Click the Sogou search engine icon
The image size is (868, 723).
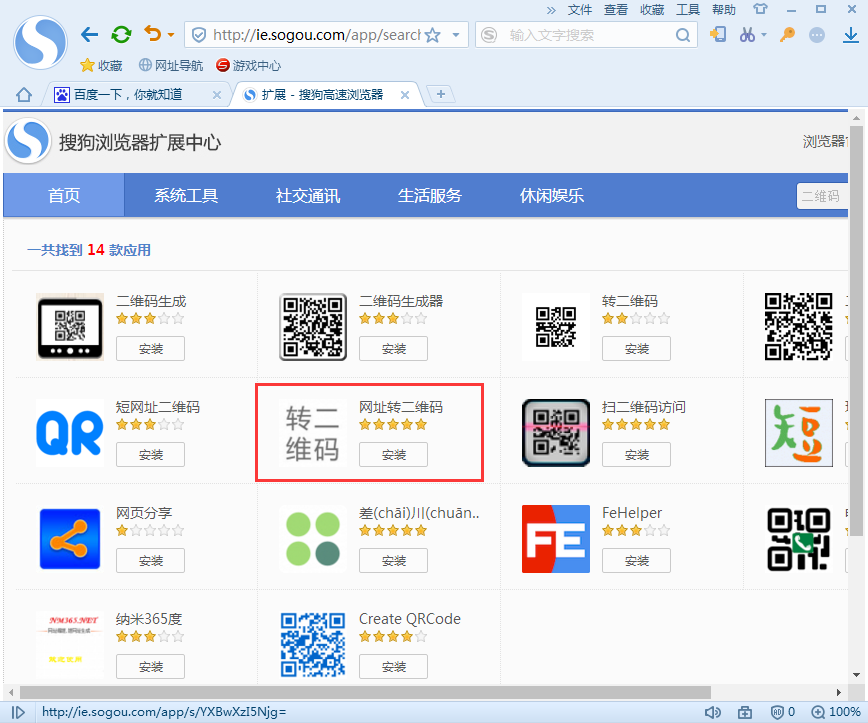(489, 35)
